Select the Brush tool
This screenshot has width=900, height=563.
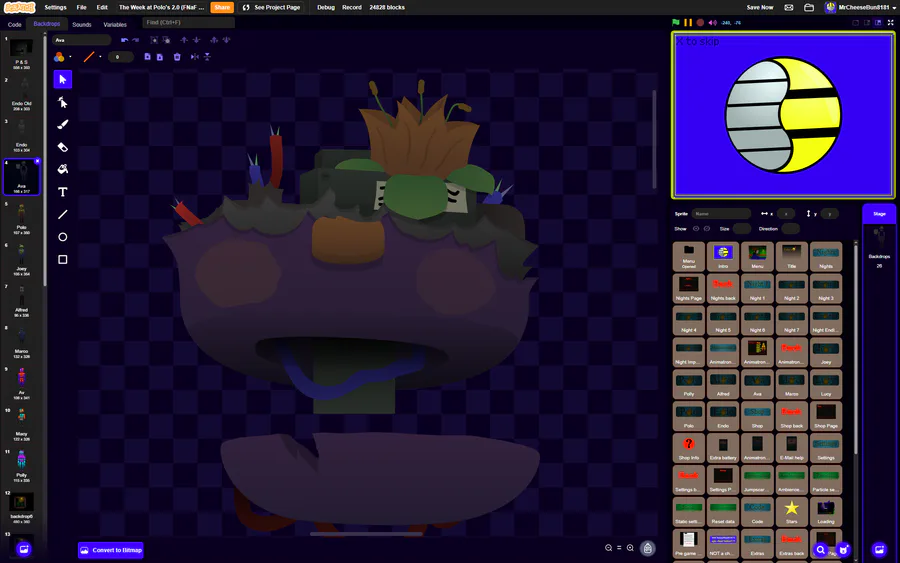(63, 125)
